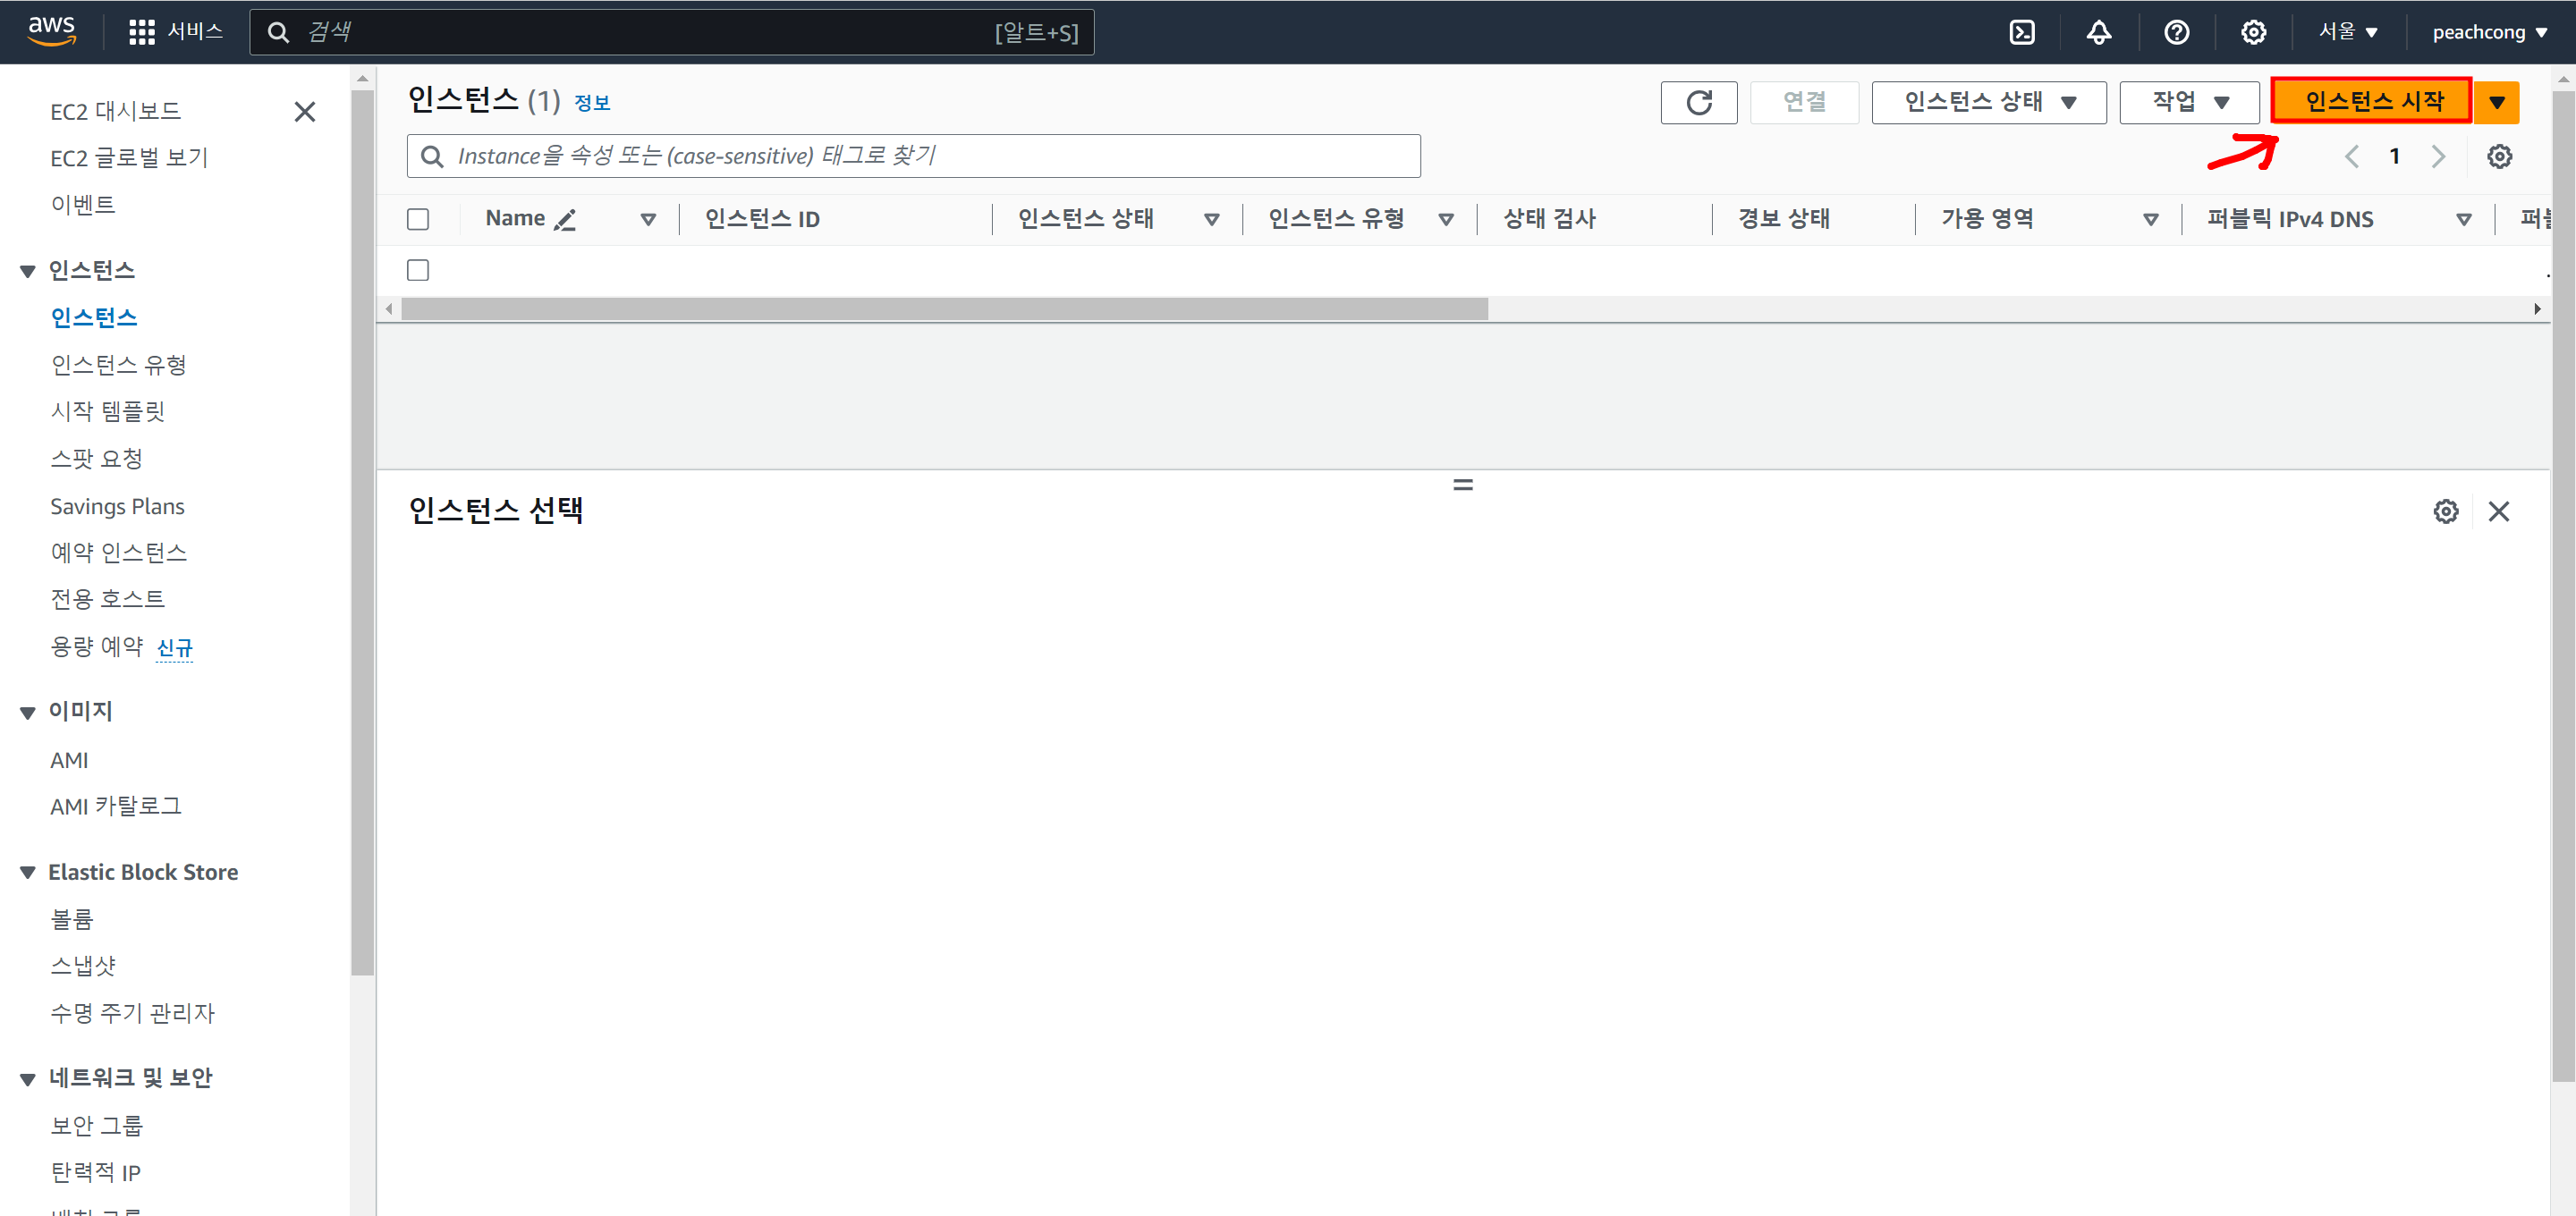2576x1216 pixels.
Task: Refresh the instances list
Action: (1698, 102)
